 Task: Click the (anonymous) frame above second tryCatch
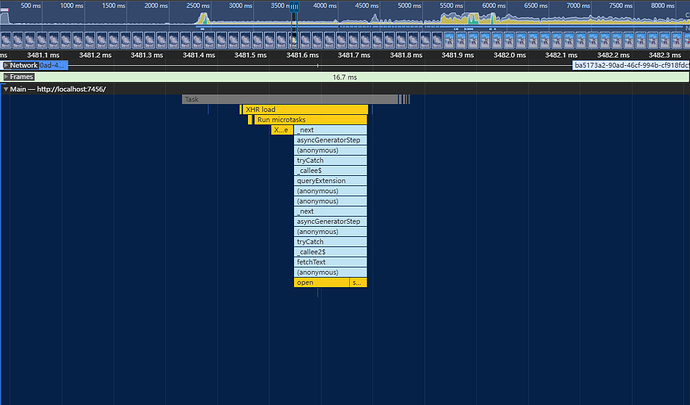click(x=330, y=232)
